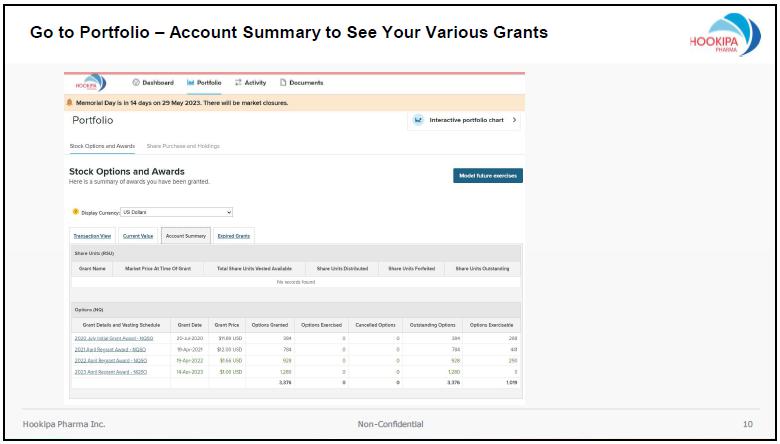This screenshot has width=780, height=444.
Task: Click the bell icon in Memorial Day alert
Action: click(70, 102)
